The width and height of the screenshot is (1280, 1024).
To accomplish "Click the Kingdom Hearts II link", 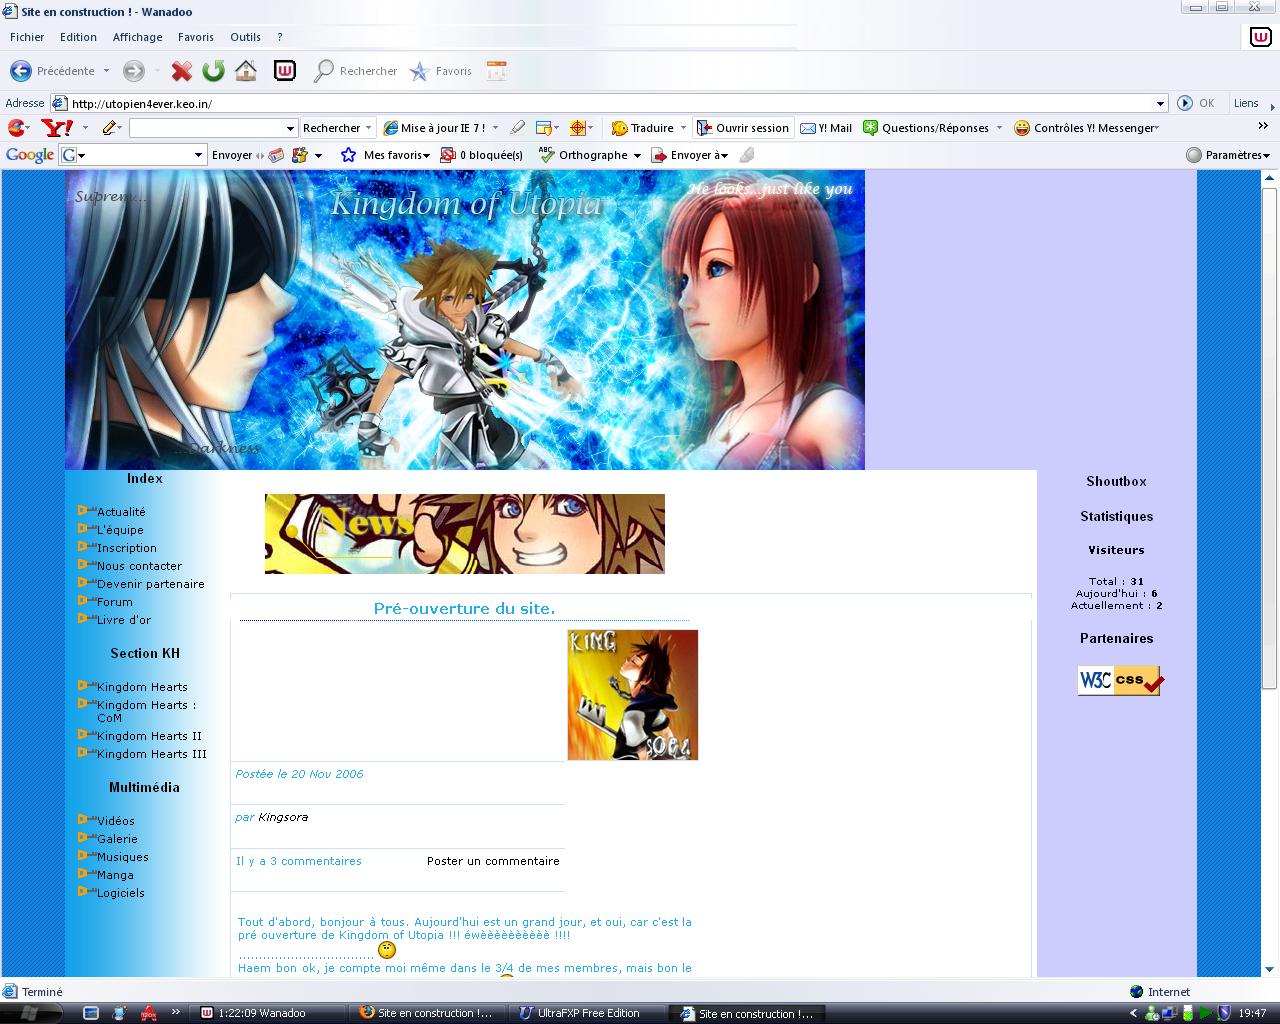I will coord(149,736).
